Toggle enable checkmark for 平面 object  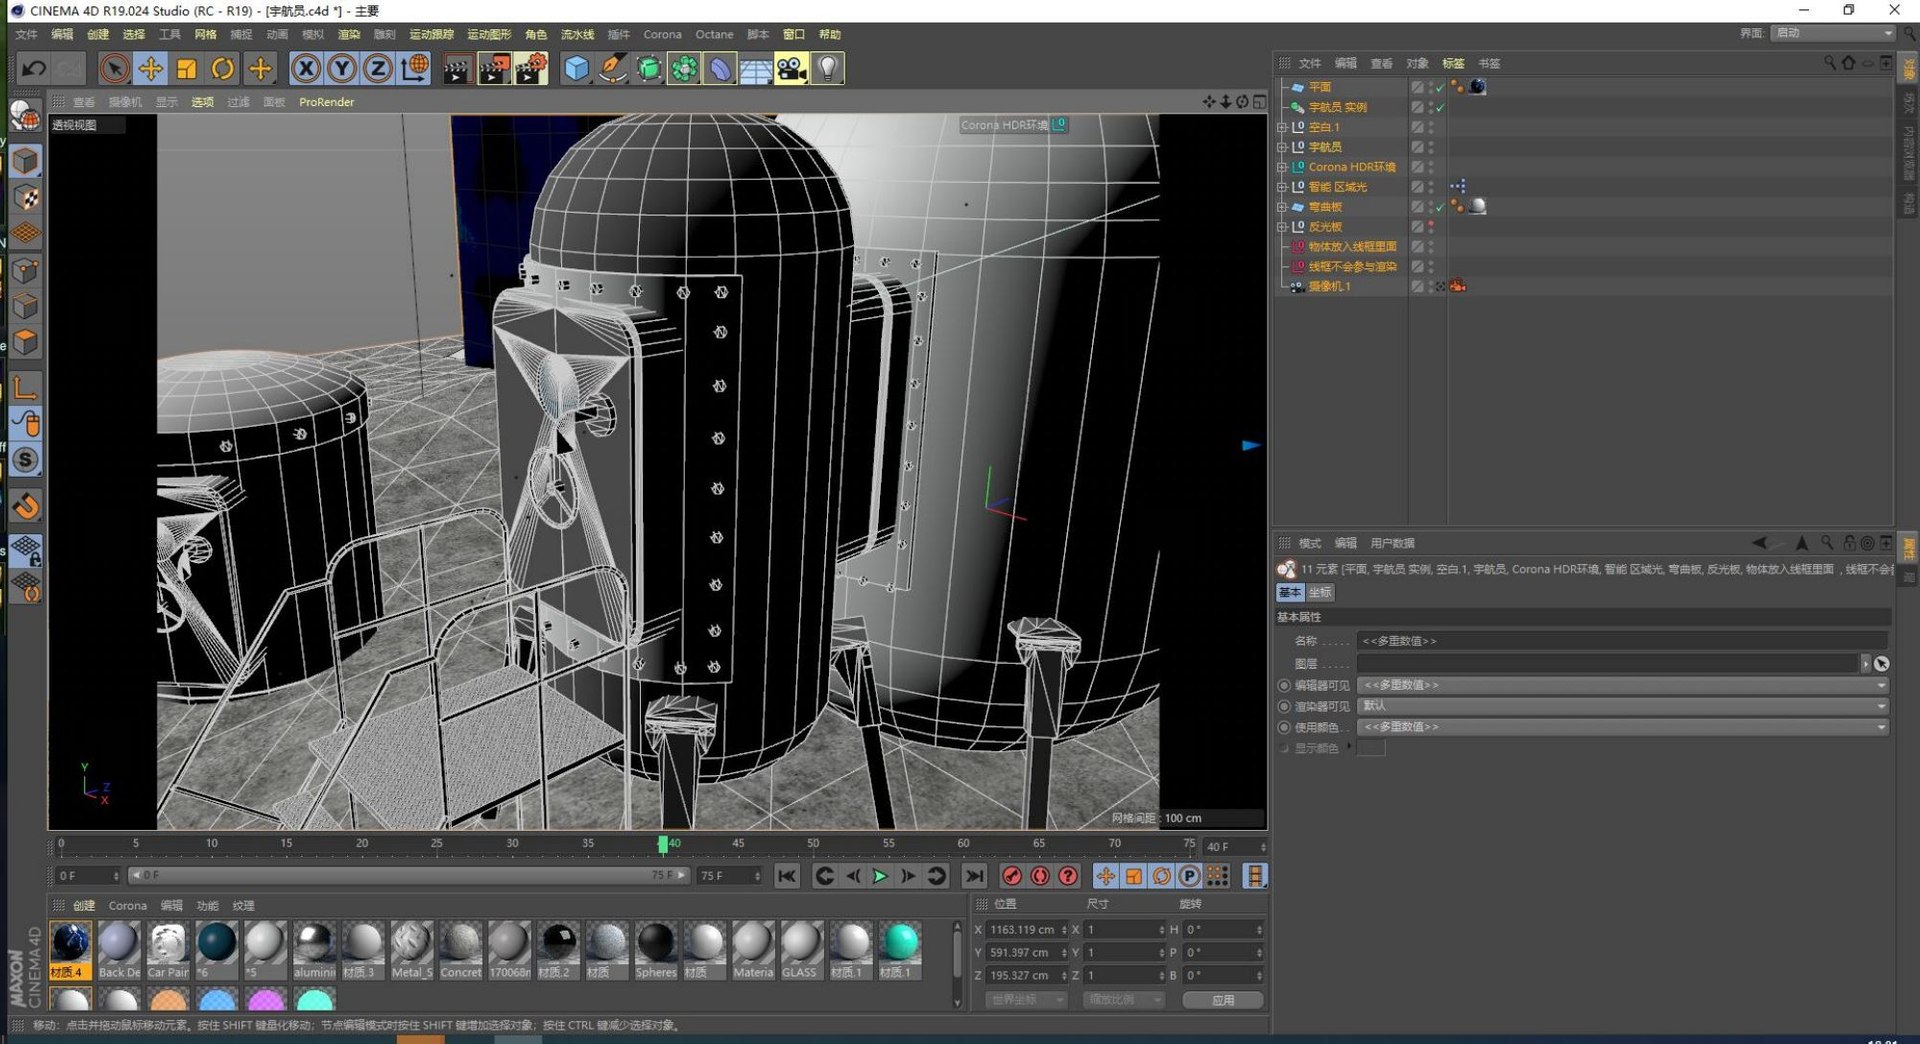[x=1440, y=87]
